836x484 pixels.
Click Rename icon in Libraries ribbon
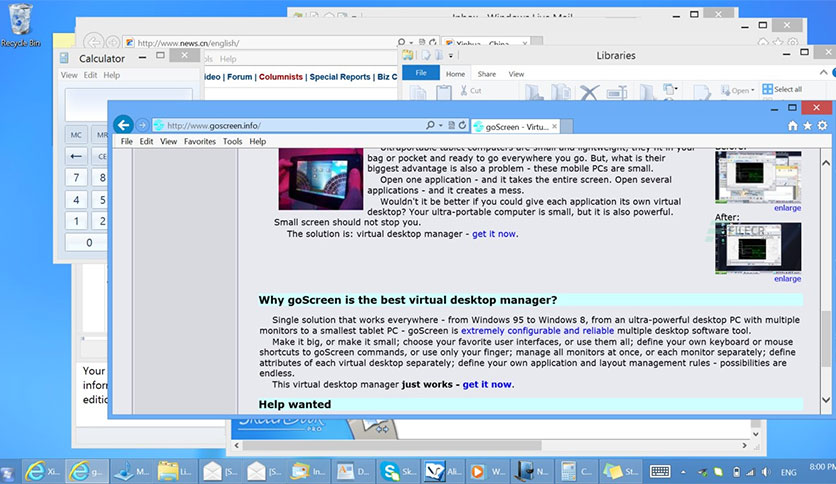(616, 93)
